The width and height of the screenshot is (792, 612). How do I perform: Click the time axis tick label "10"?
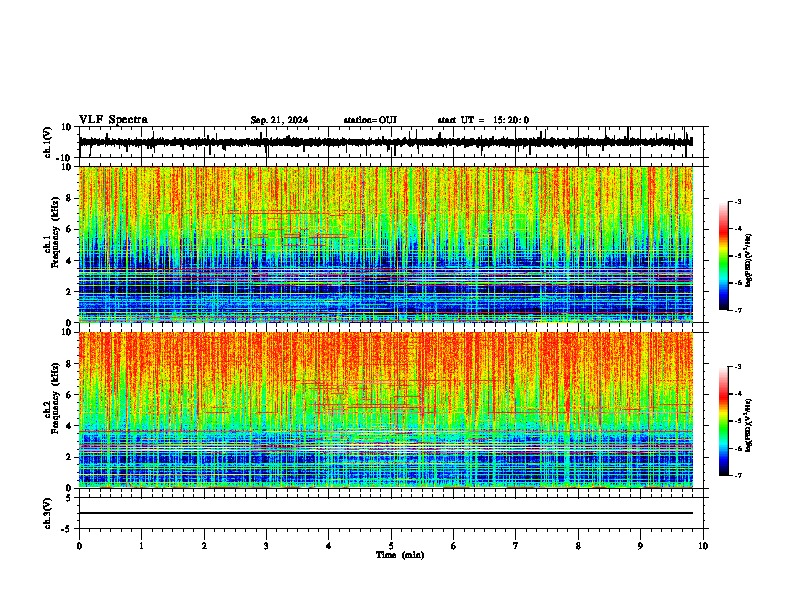(x=703, y=546)
